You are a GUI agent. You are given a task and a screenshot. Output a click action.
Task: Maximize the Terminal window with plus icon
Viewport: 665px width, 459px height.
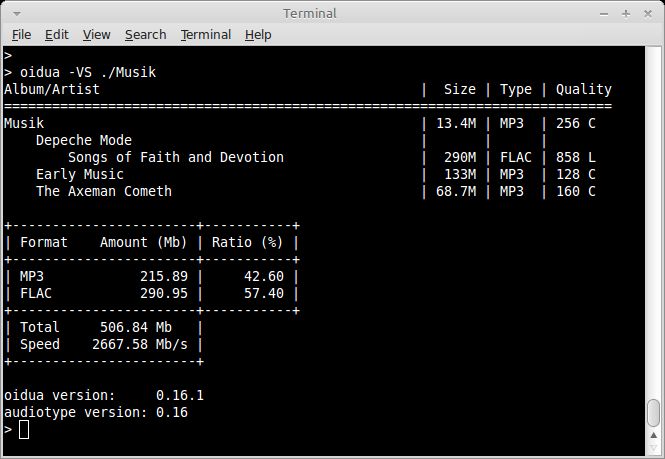(x=626, y=14)
